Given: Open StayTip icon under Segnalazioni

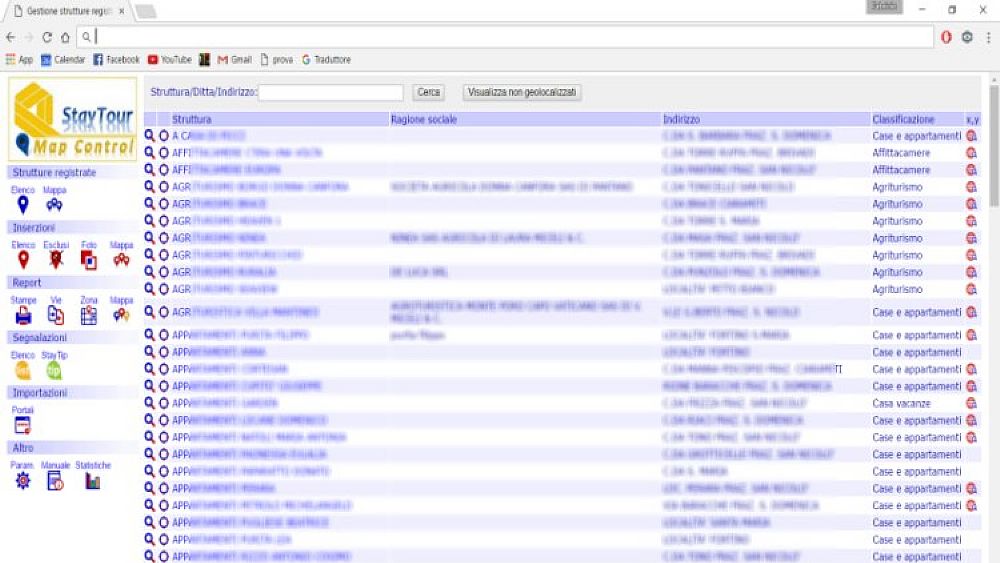Looking at the screenshot, I should (x=54, y=370).
